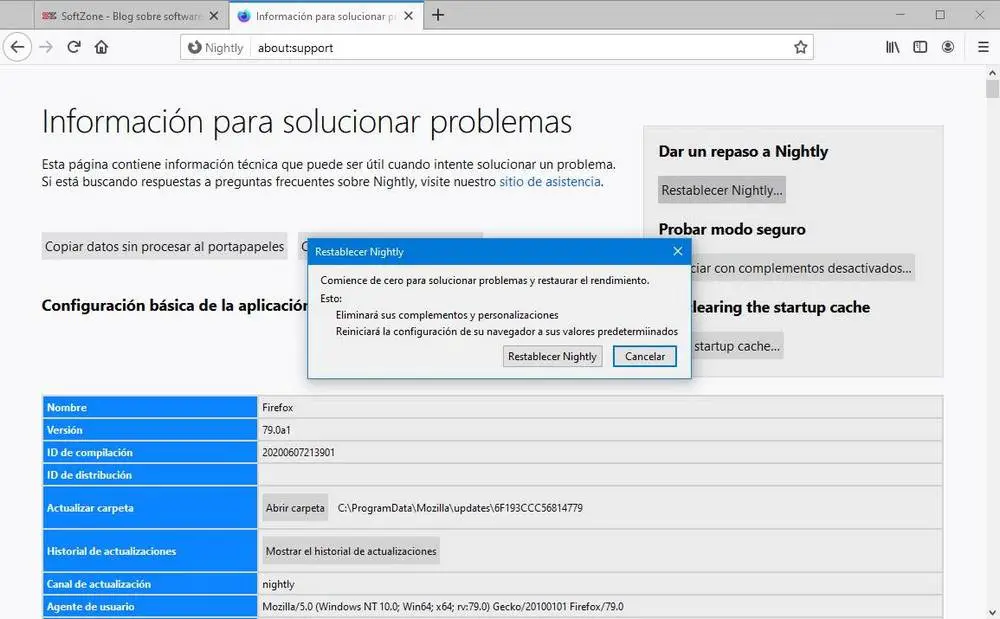Viewport: 1000px width, 619px height.
Task: Select the Información para solucionar tab
Action: tap(325, 16)
